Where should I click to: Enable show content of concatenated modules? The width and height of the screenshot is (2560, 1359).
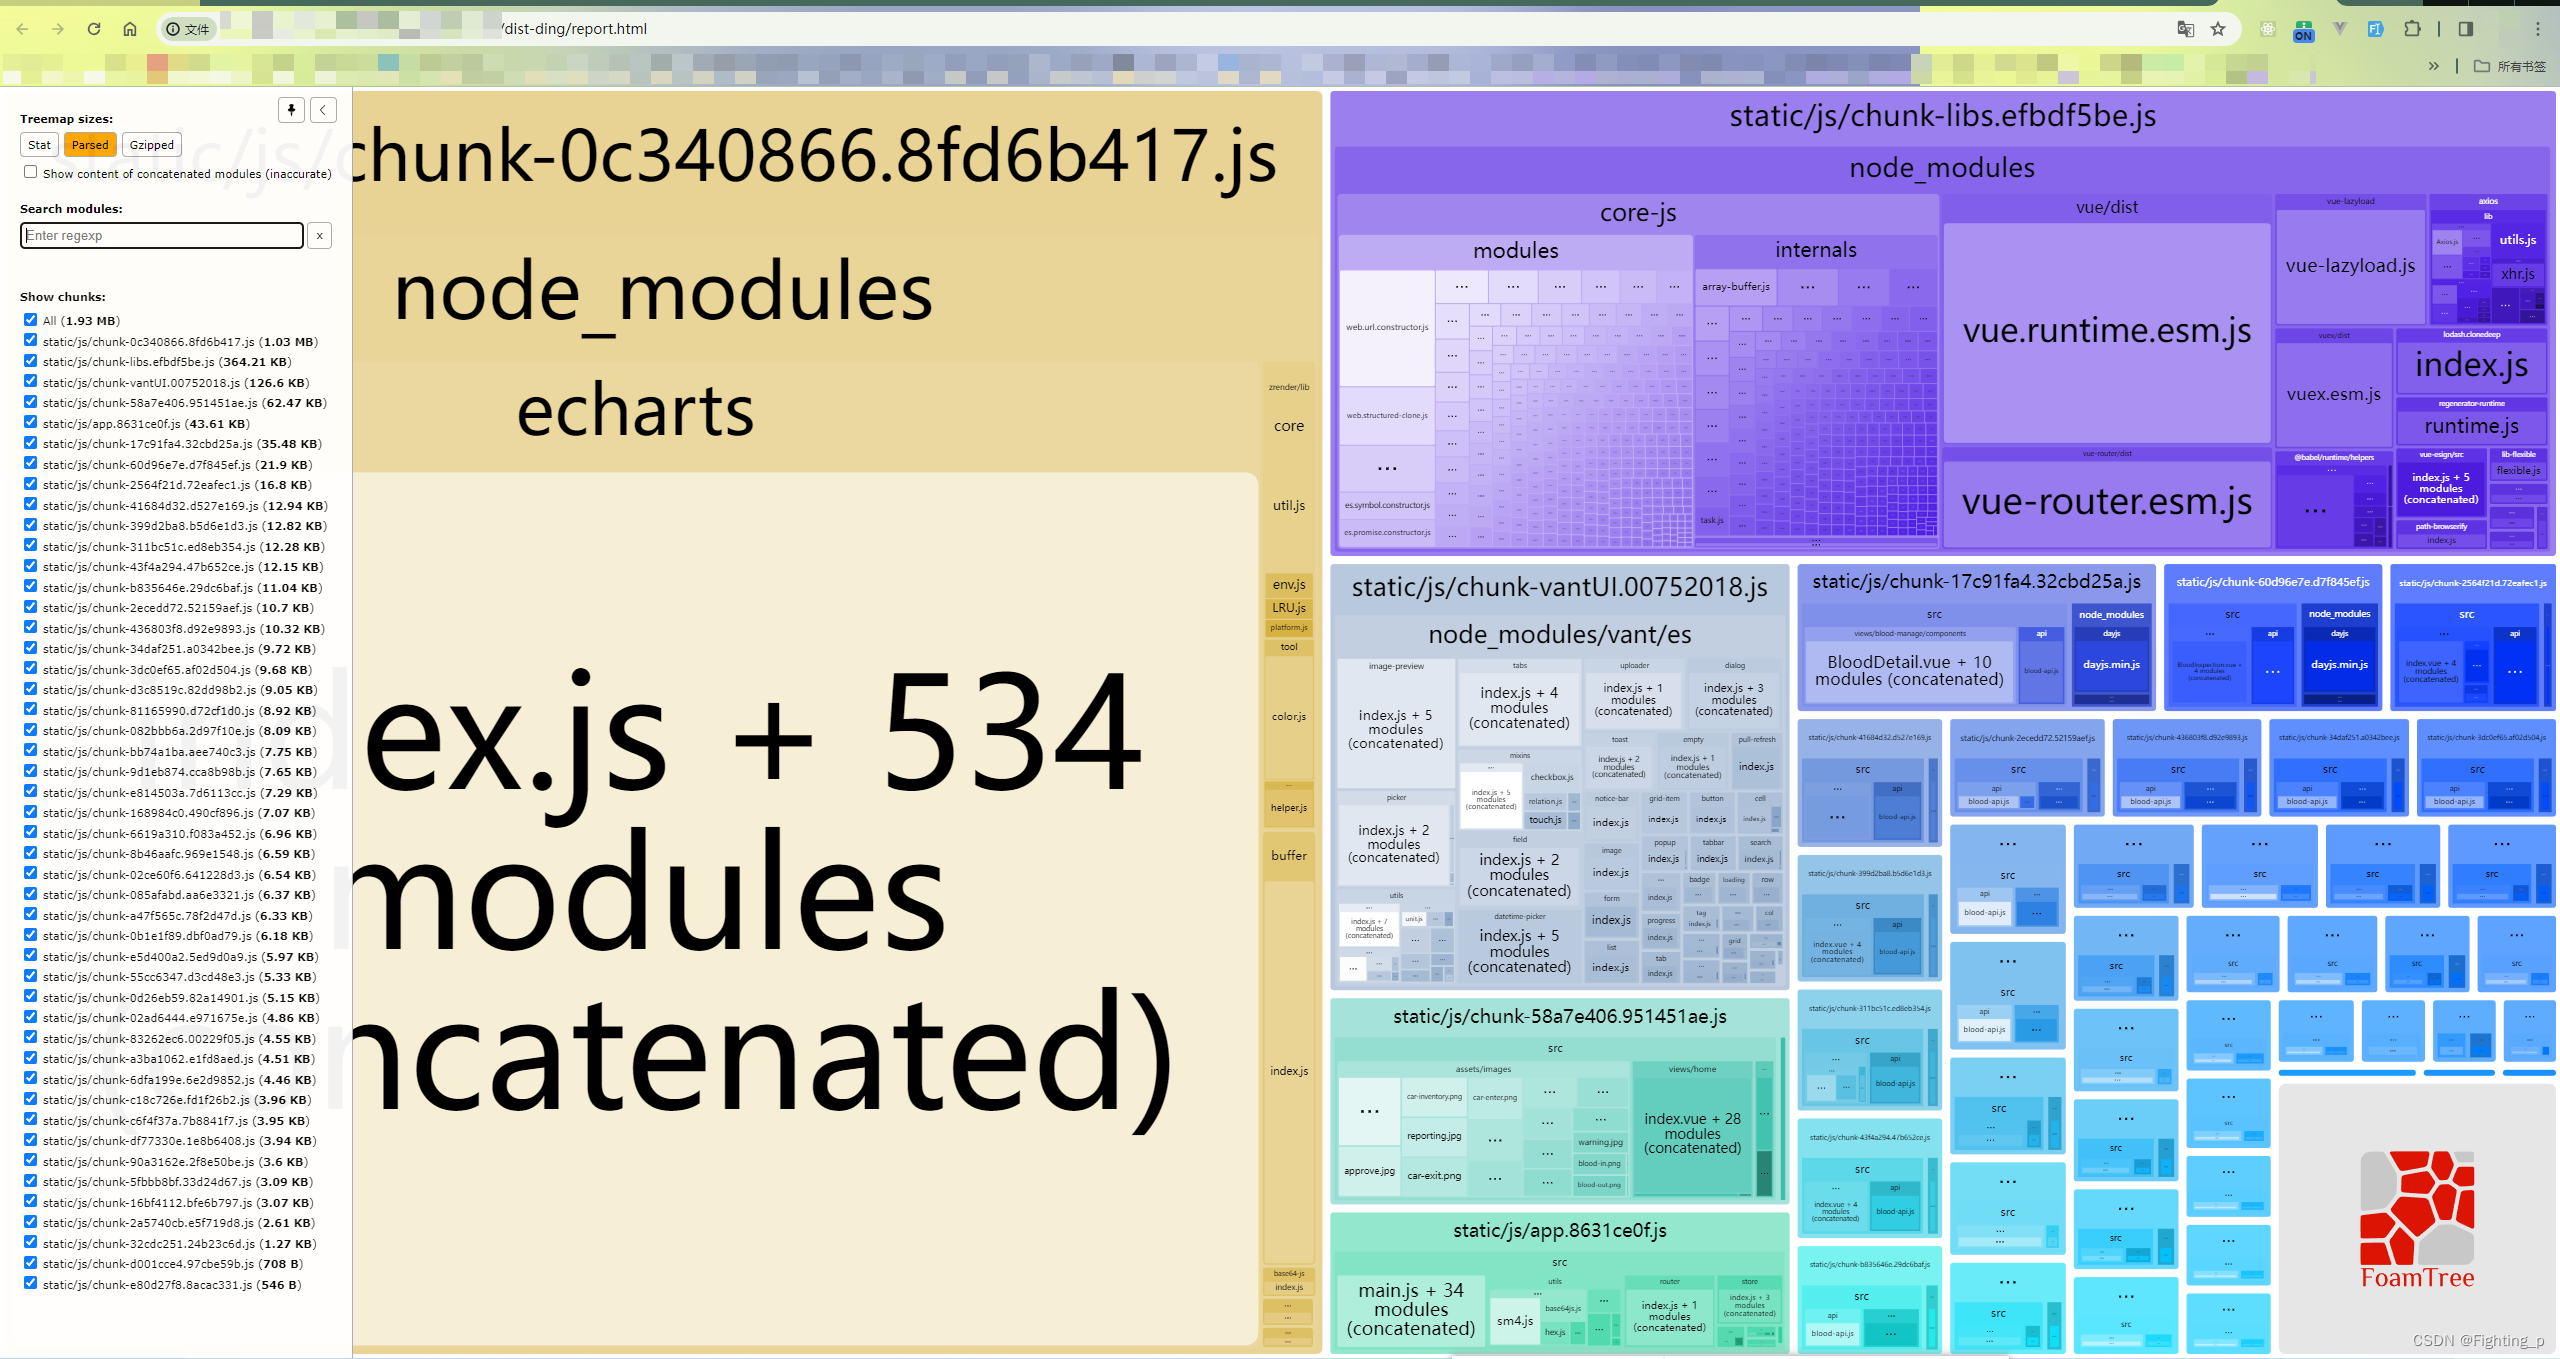[31, 172]
